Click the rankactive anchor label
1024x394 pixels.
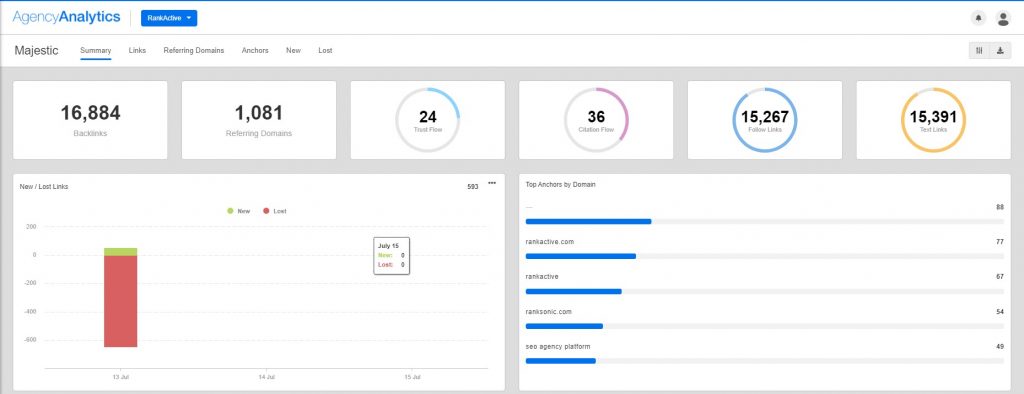pyautogui.click(x=541, y=276)
